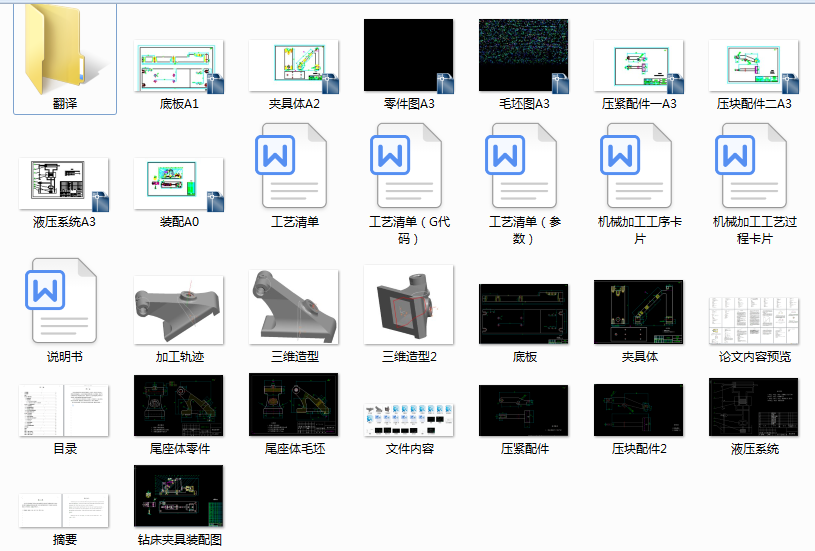Select the 目录 document preview image
This screenshot has height=551, width=815.
coord(64,411)
